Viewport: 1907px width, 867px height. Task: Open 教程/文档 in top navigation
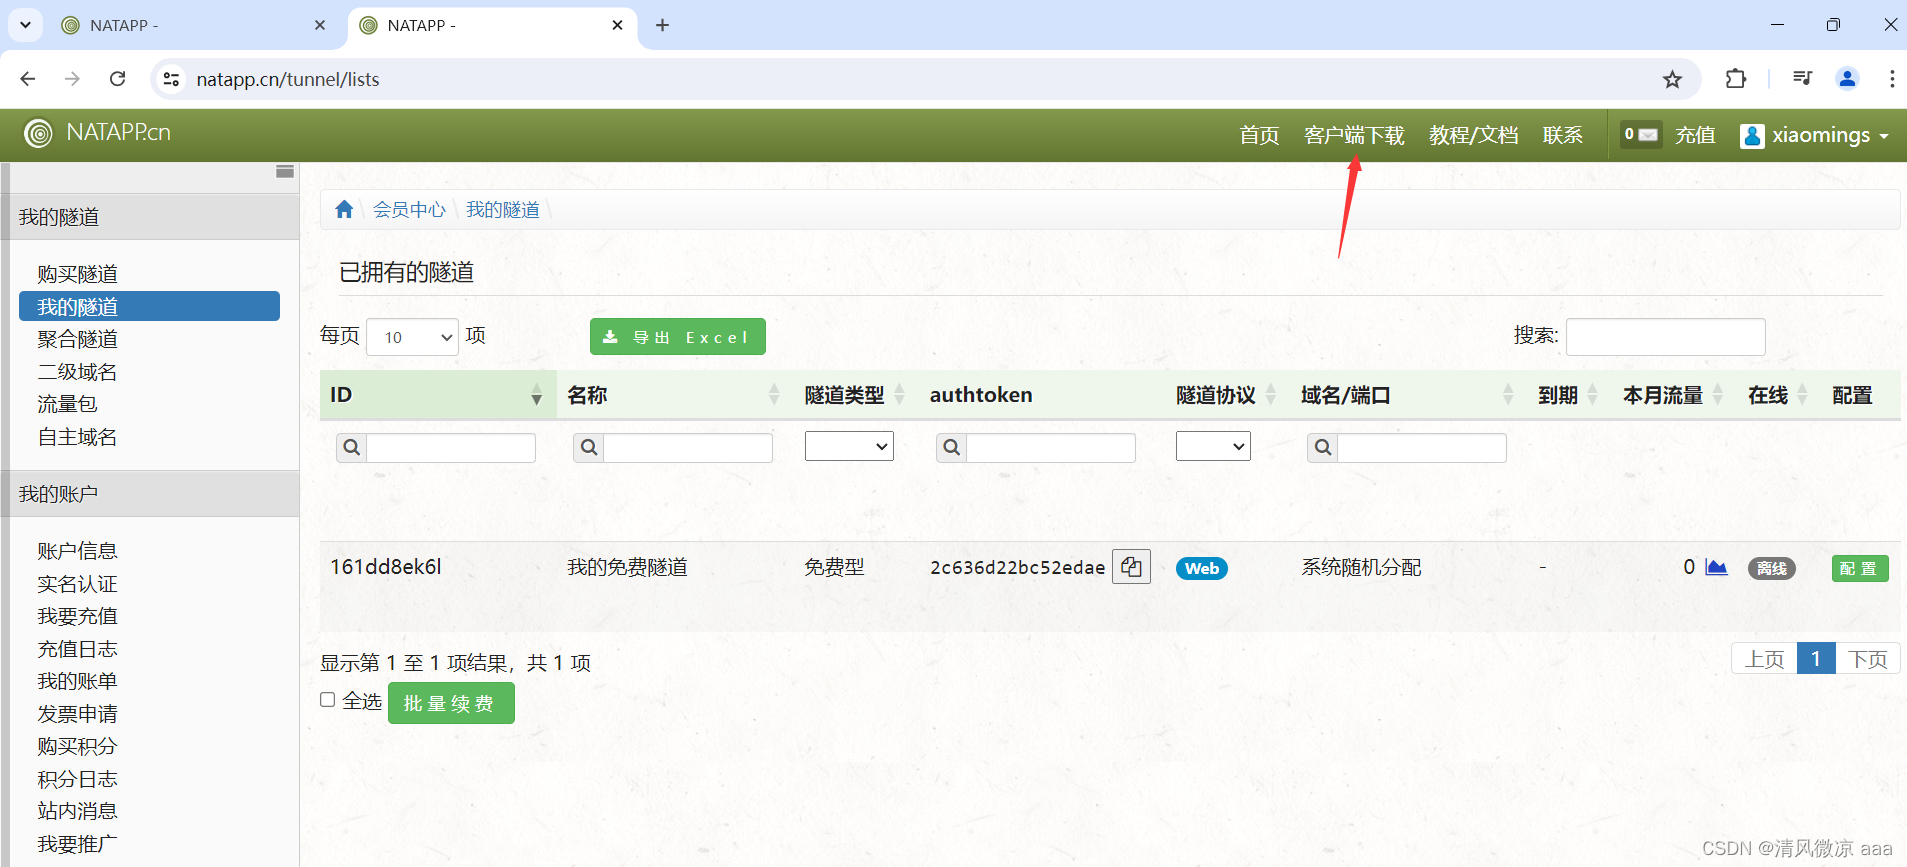coord(1473,135)
